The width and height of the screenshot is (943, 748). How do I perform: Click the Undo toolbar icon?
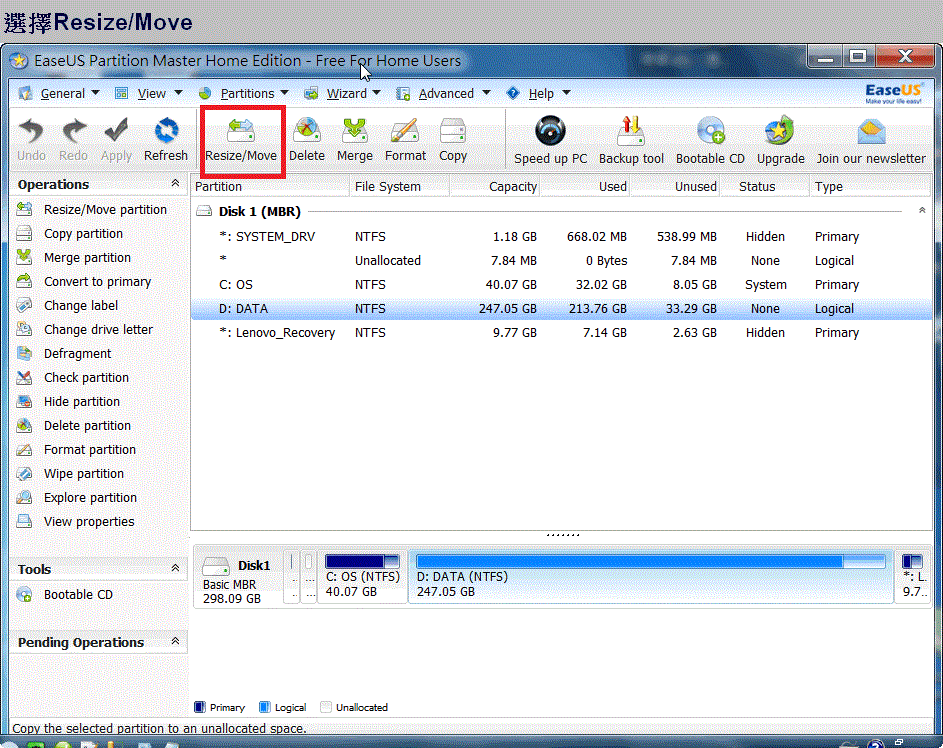click(31, 139)
